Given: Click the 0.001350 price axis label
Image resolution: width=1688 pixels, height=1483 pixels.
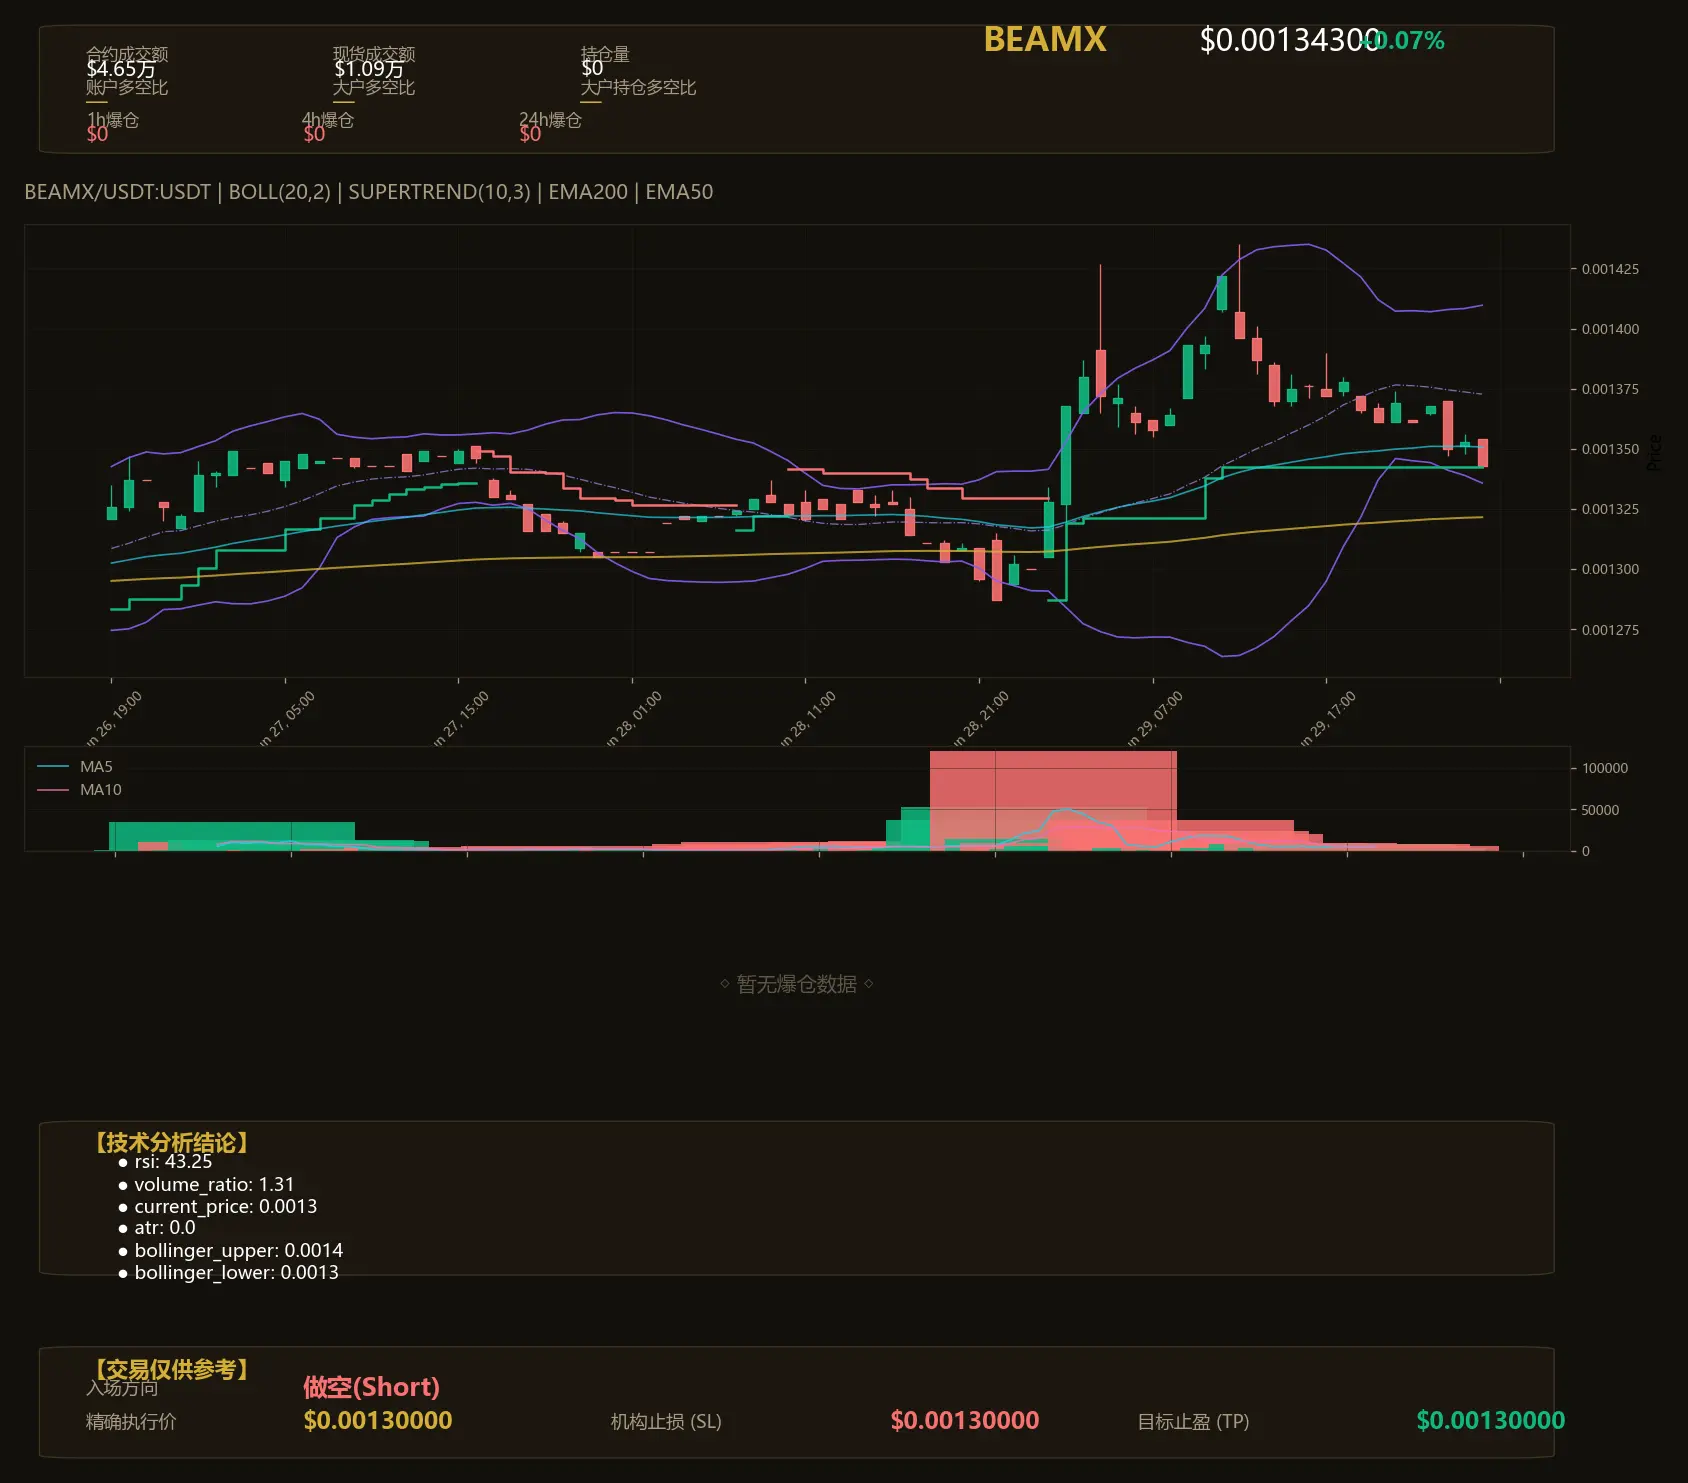Looking at the screenshot, I should [x=1610, y=449].
